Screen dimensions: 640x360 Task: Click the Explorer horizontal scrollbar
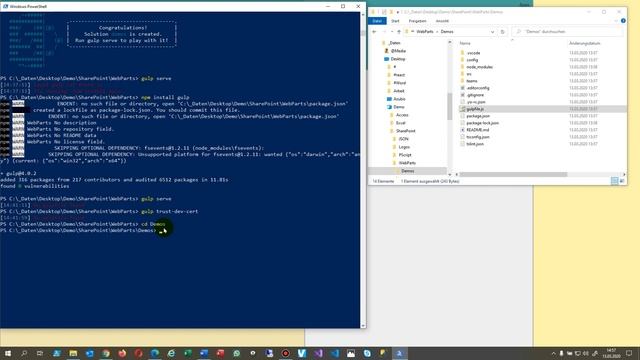tap(513, 174)
